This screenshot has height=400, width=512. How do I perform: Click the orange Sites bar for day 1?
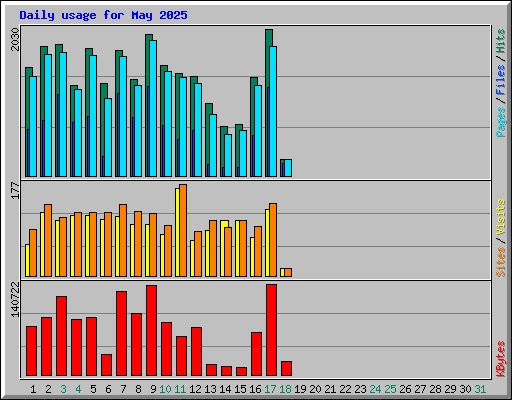[x=33, y=253]
